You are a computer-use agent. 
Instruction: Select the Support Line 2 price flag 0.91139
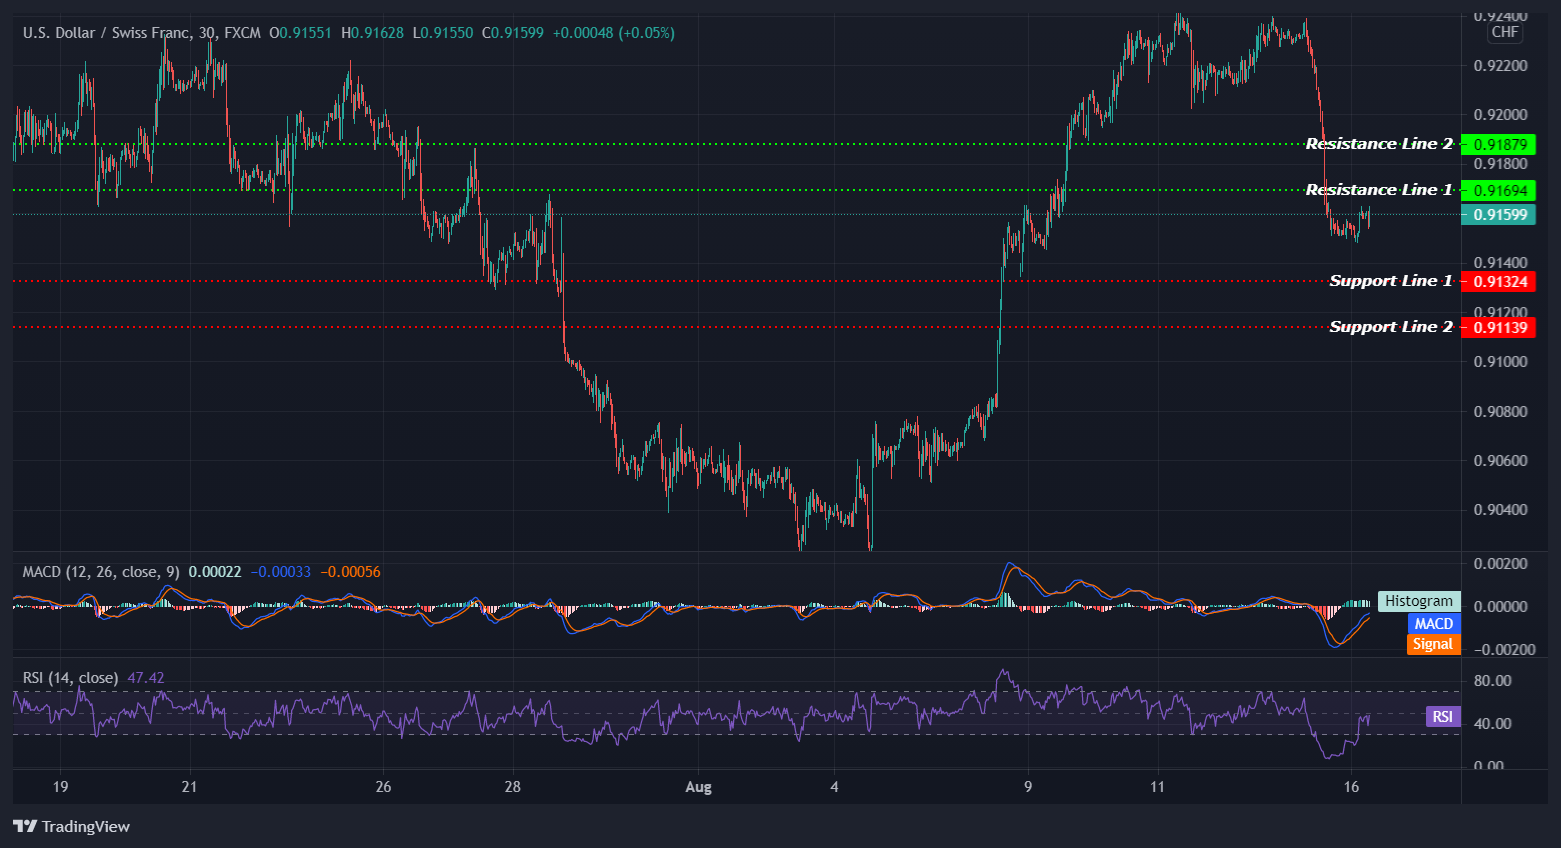point(1499,326)
